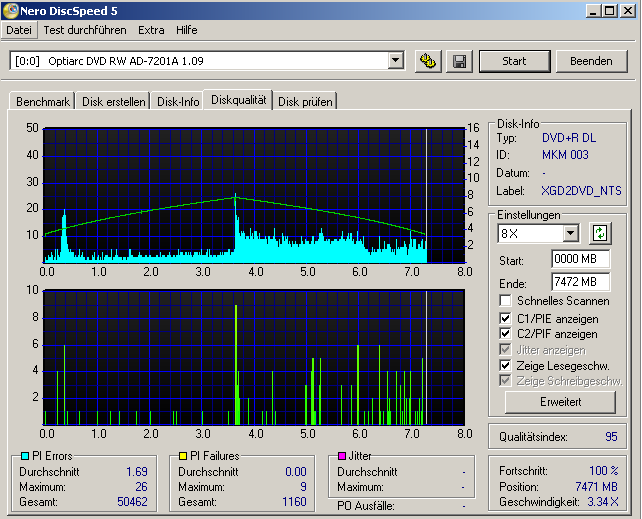Click the cyan PI Errors legend square

tap(24, 456)
